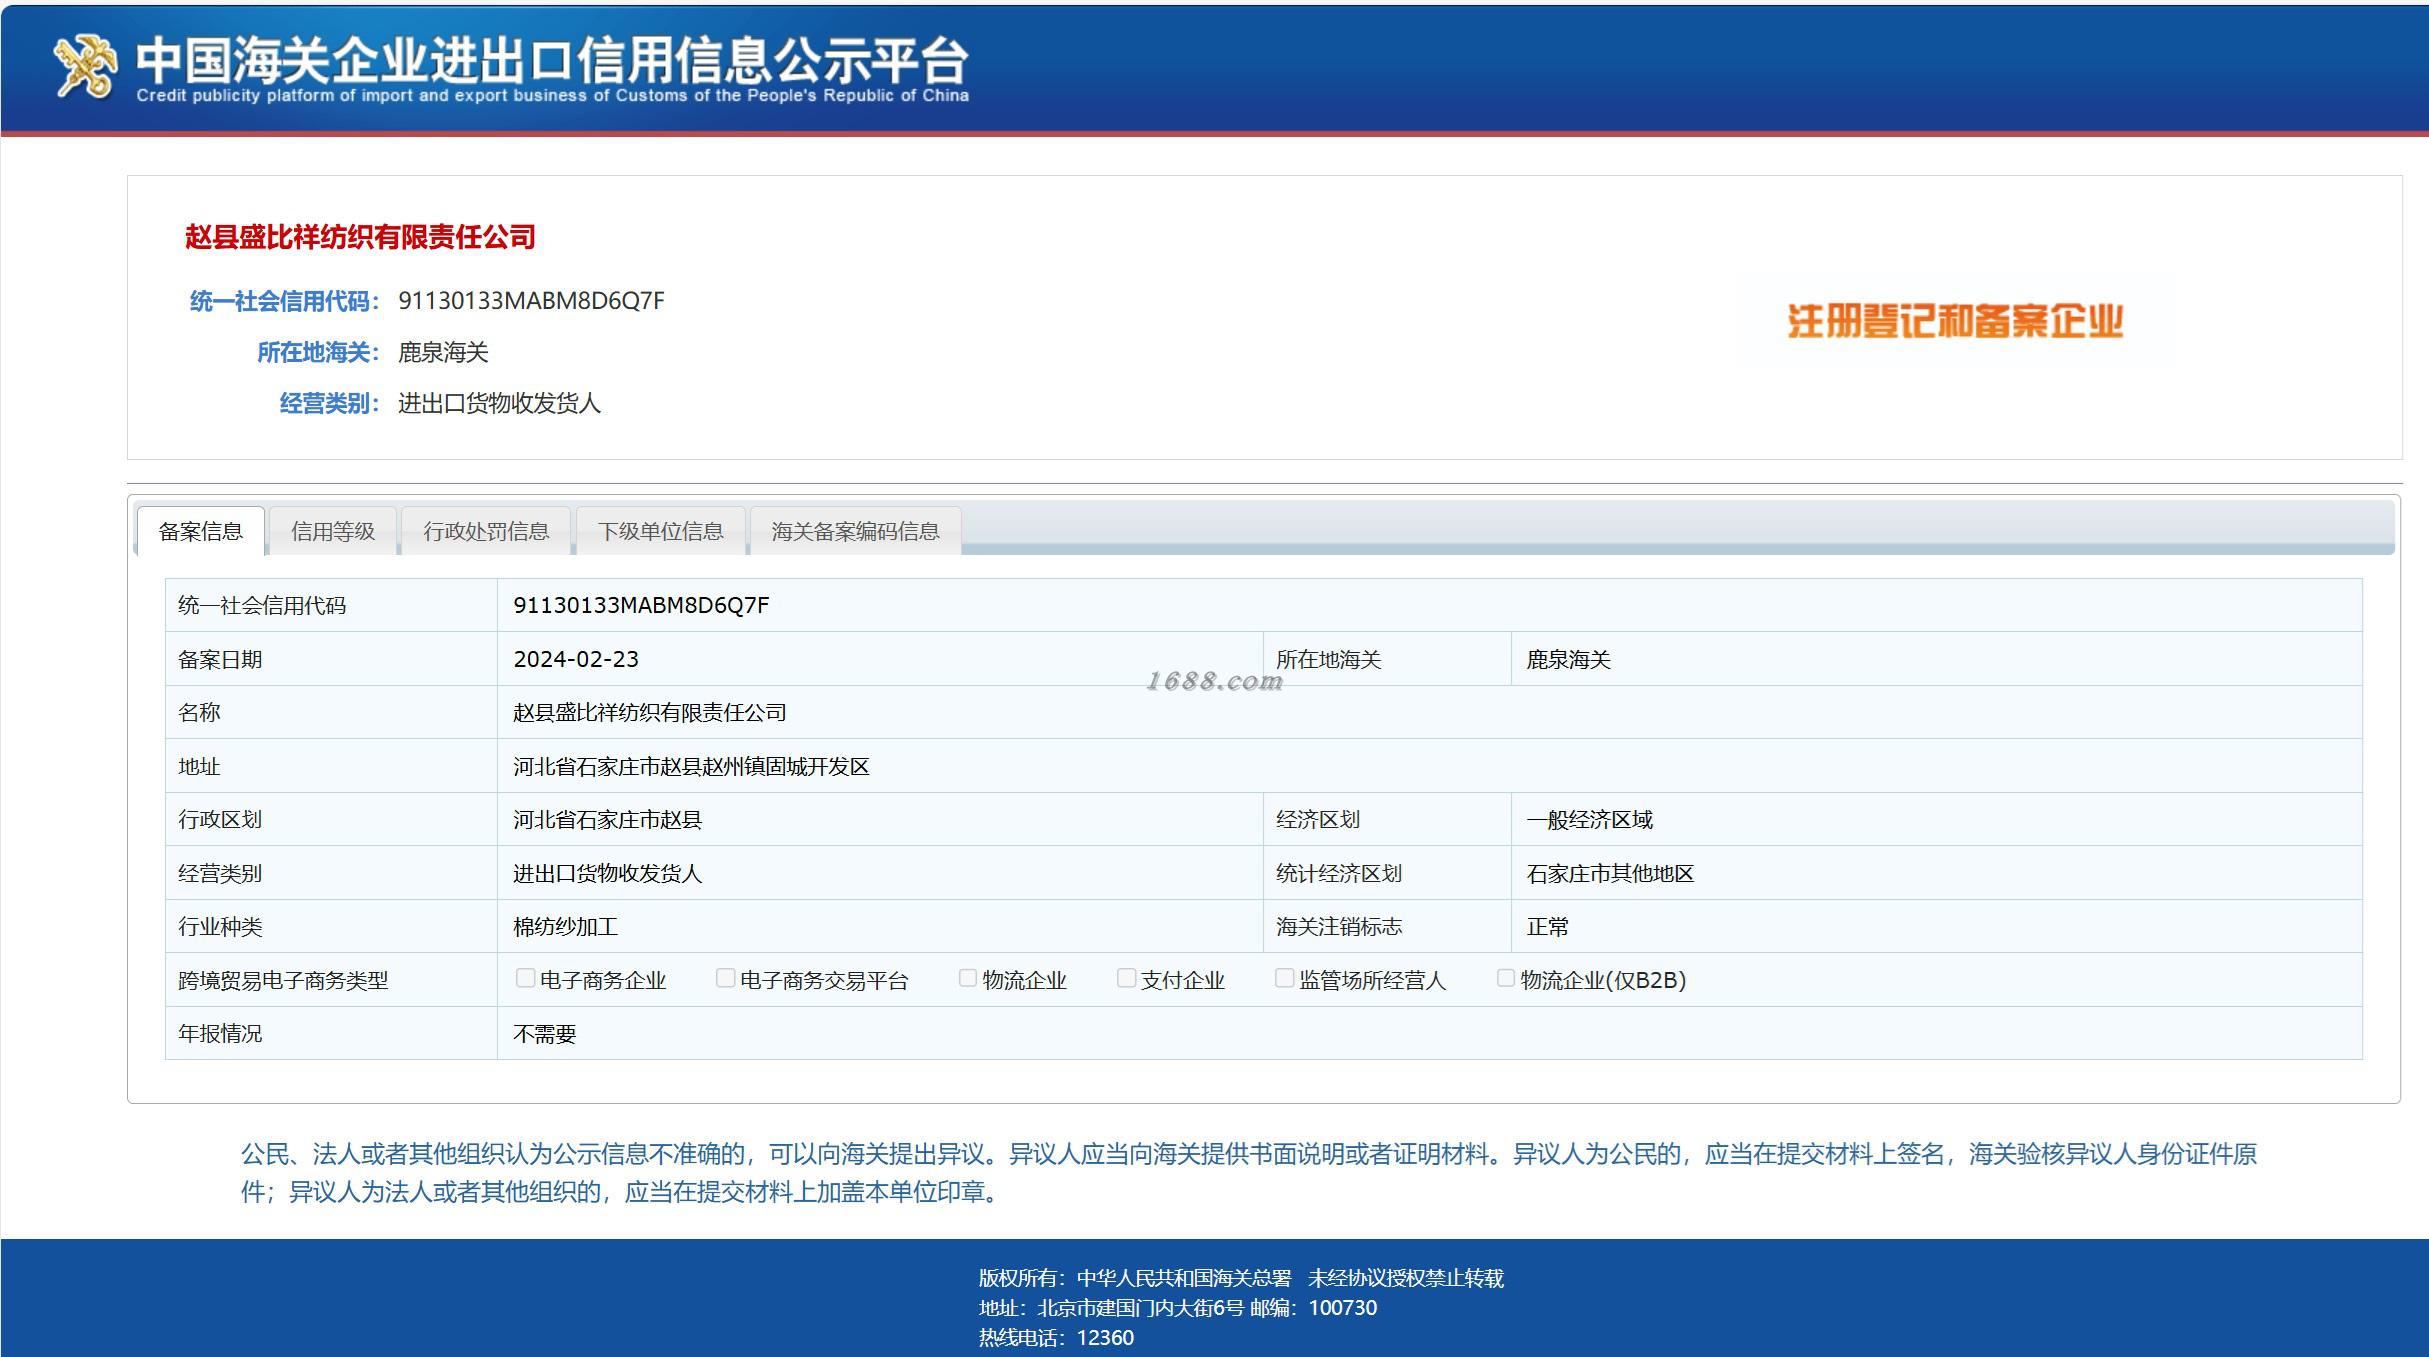2429x1357 pixels.
Task: Click the 跨境贸易电子商务类型 row label
Action: (283, 980)
